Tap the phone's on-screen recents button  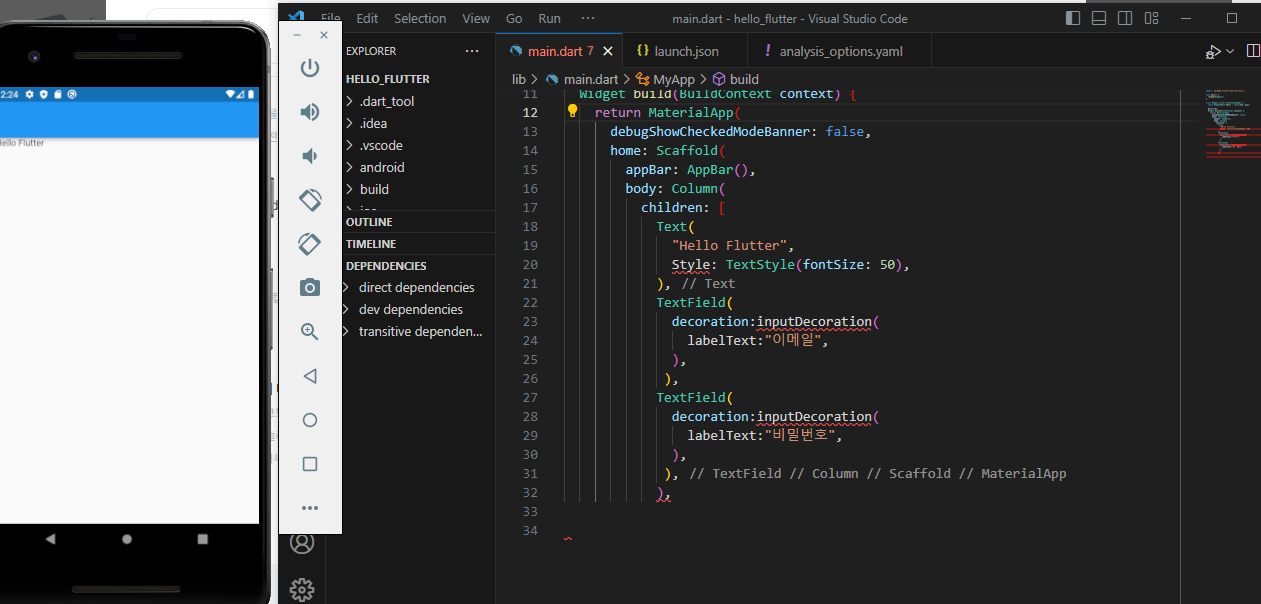click(x=203, y=538)
